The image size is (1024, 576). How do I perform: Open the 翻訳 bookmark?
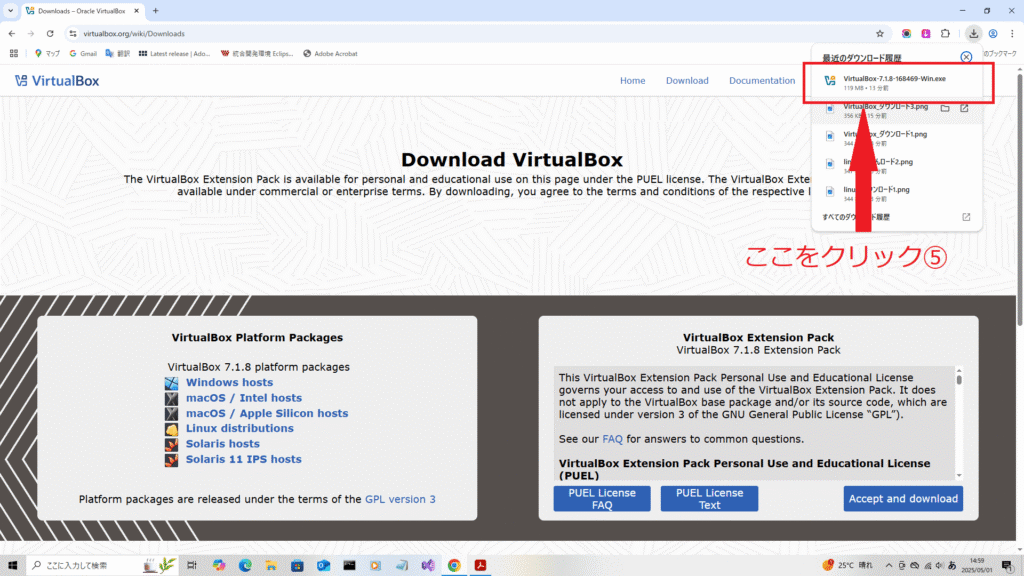(x=118, y=54)
